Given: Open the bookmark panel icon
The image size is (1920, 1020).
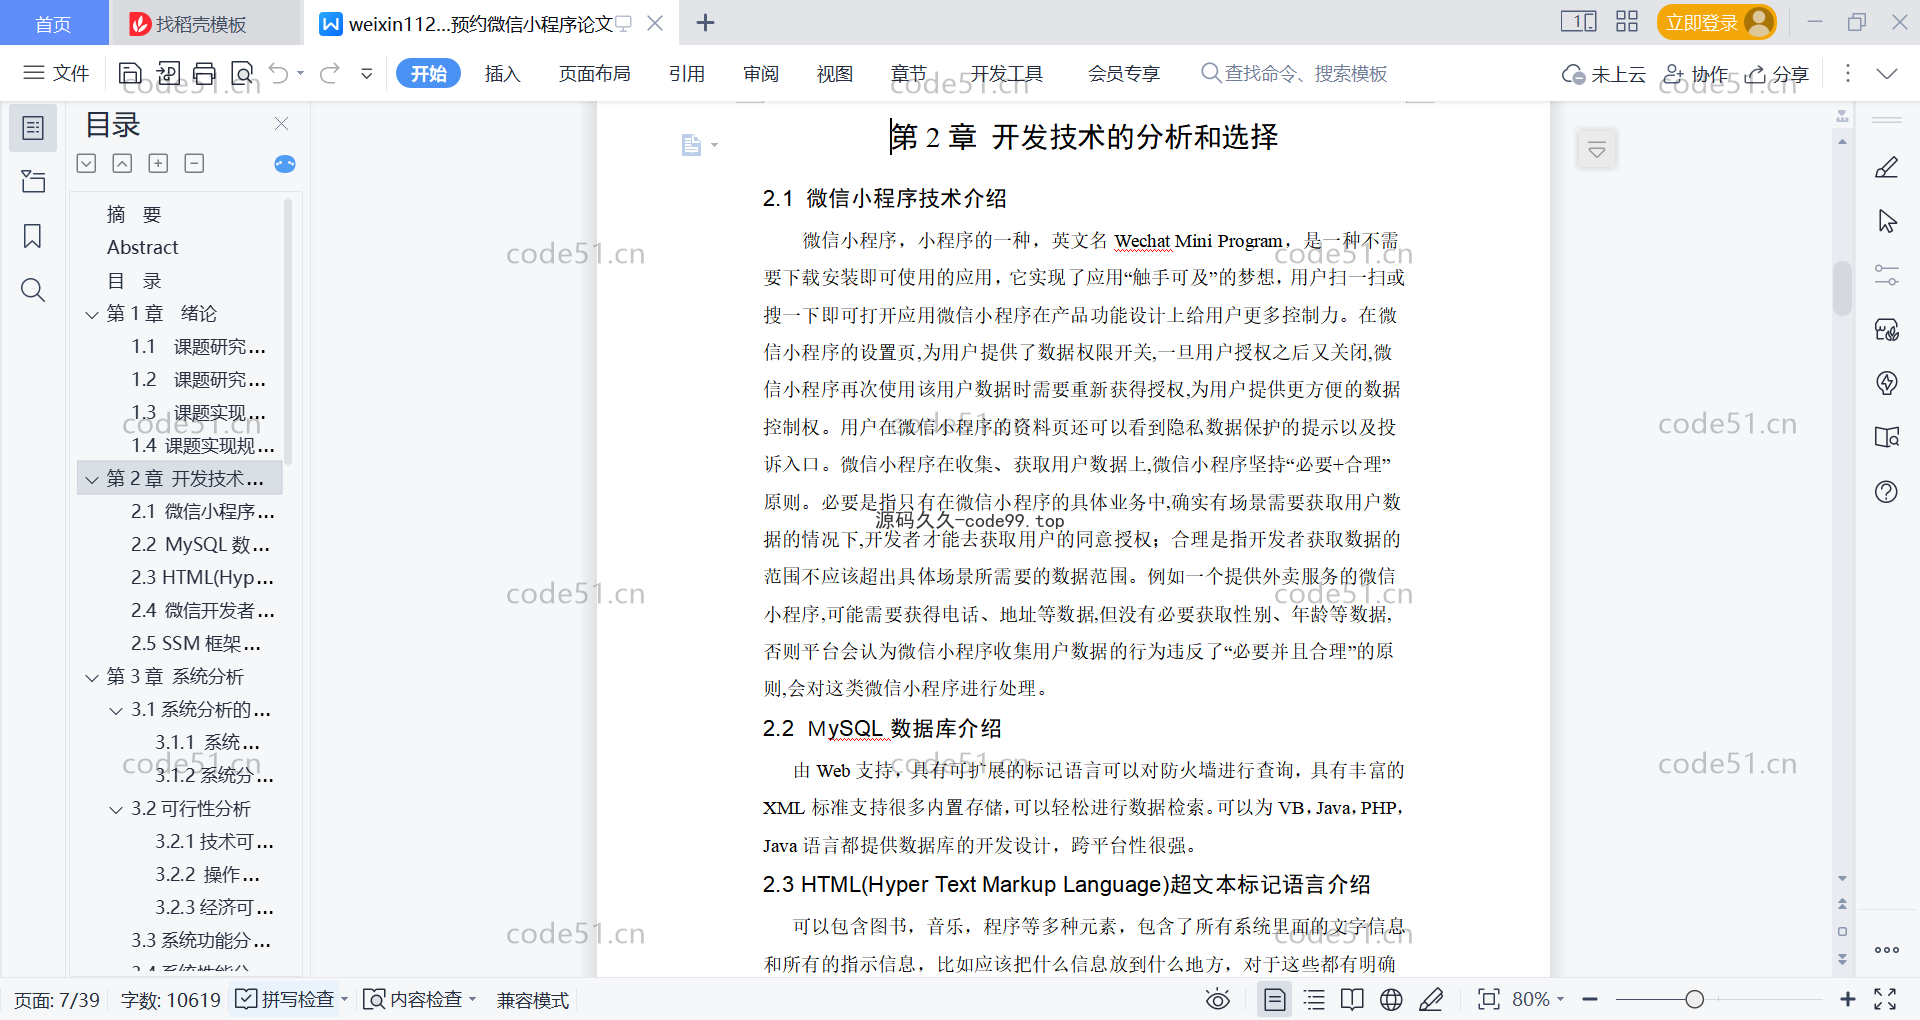Looking at the screenshot, I should [x=33, y=236].
